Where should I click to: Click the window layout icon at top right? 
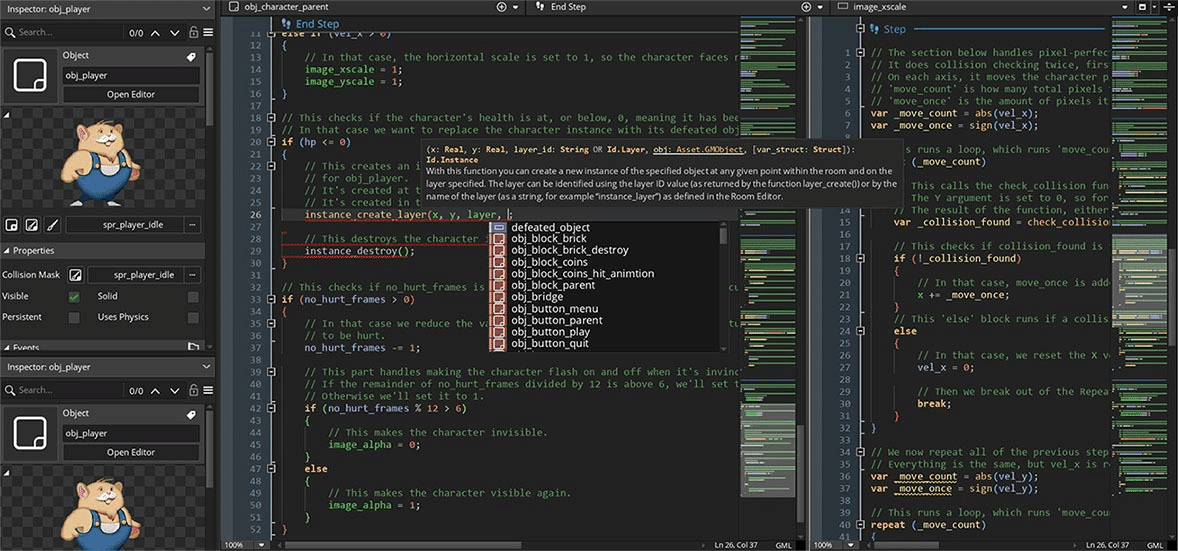coord(1142,7)
